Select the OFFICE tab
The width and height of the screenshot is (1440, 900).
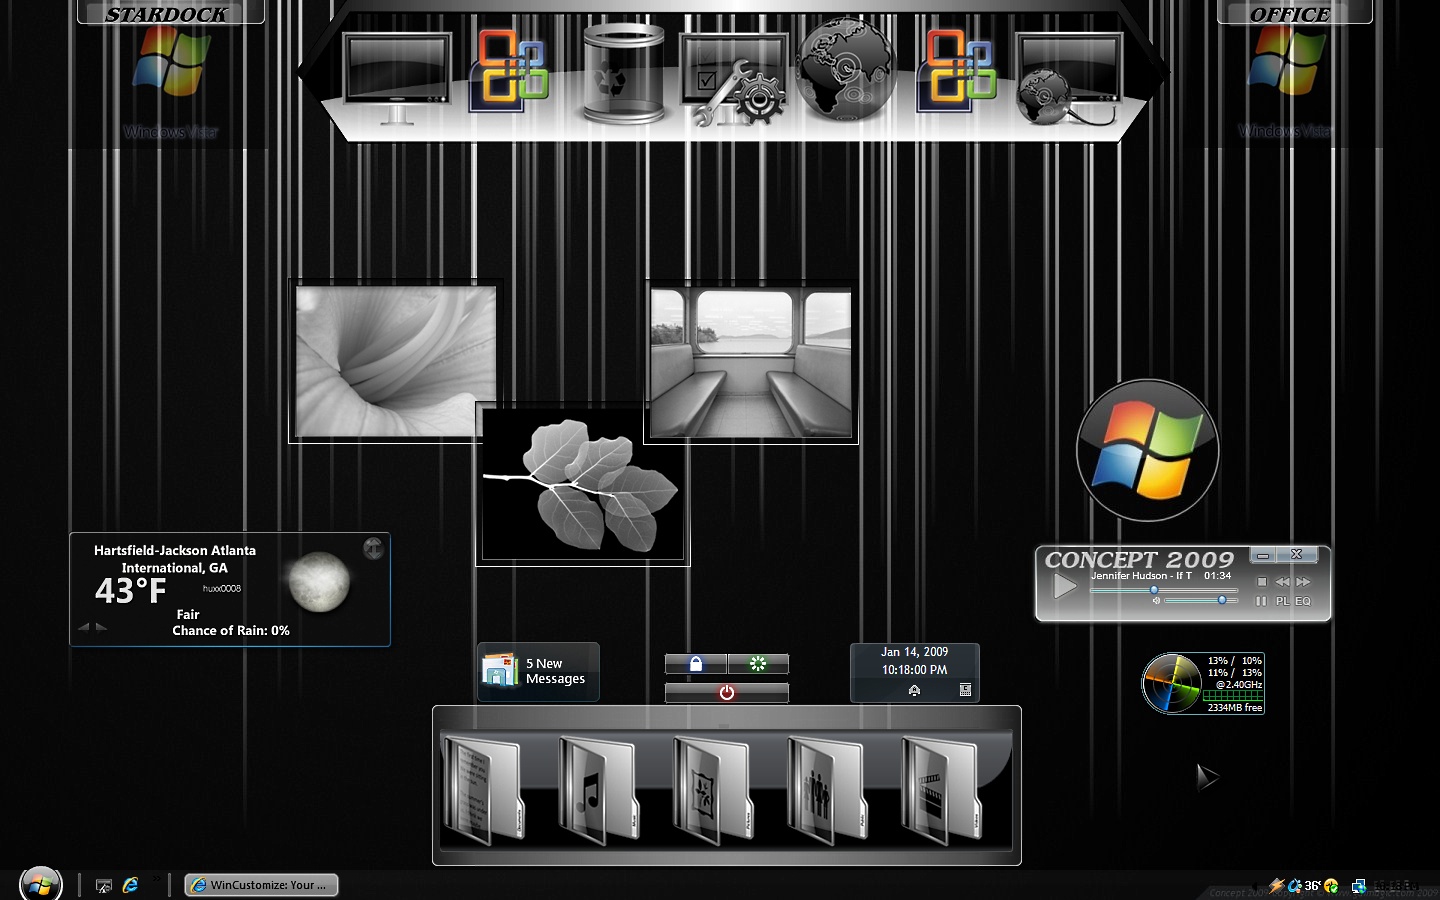click(x=1291, y=13)
